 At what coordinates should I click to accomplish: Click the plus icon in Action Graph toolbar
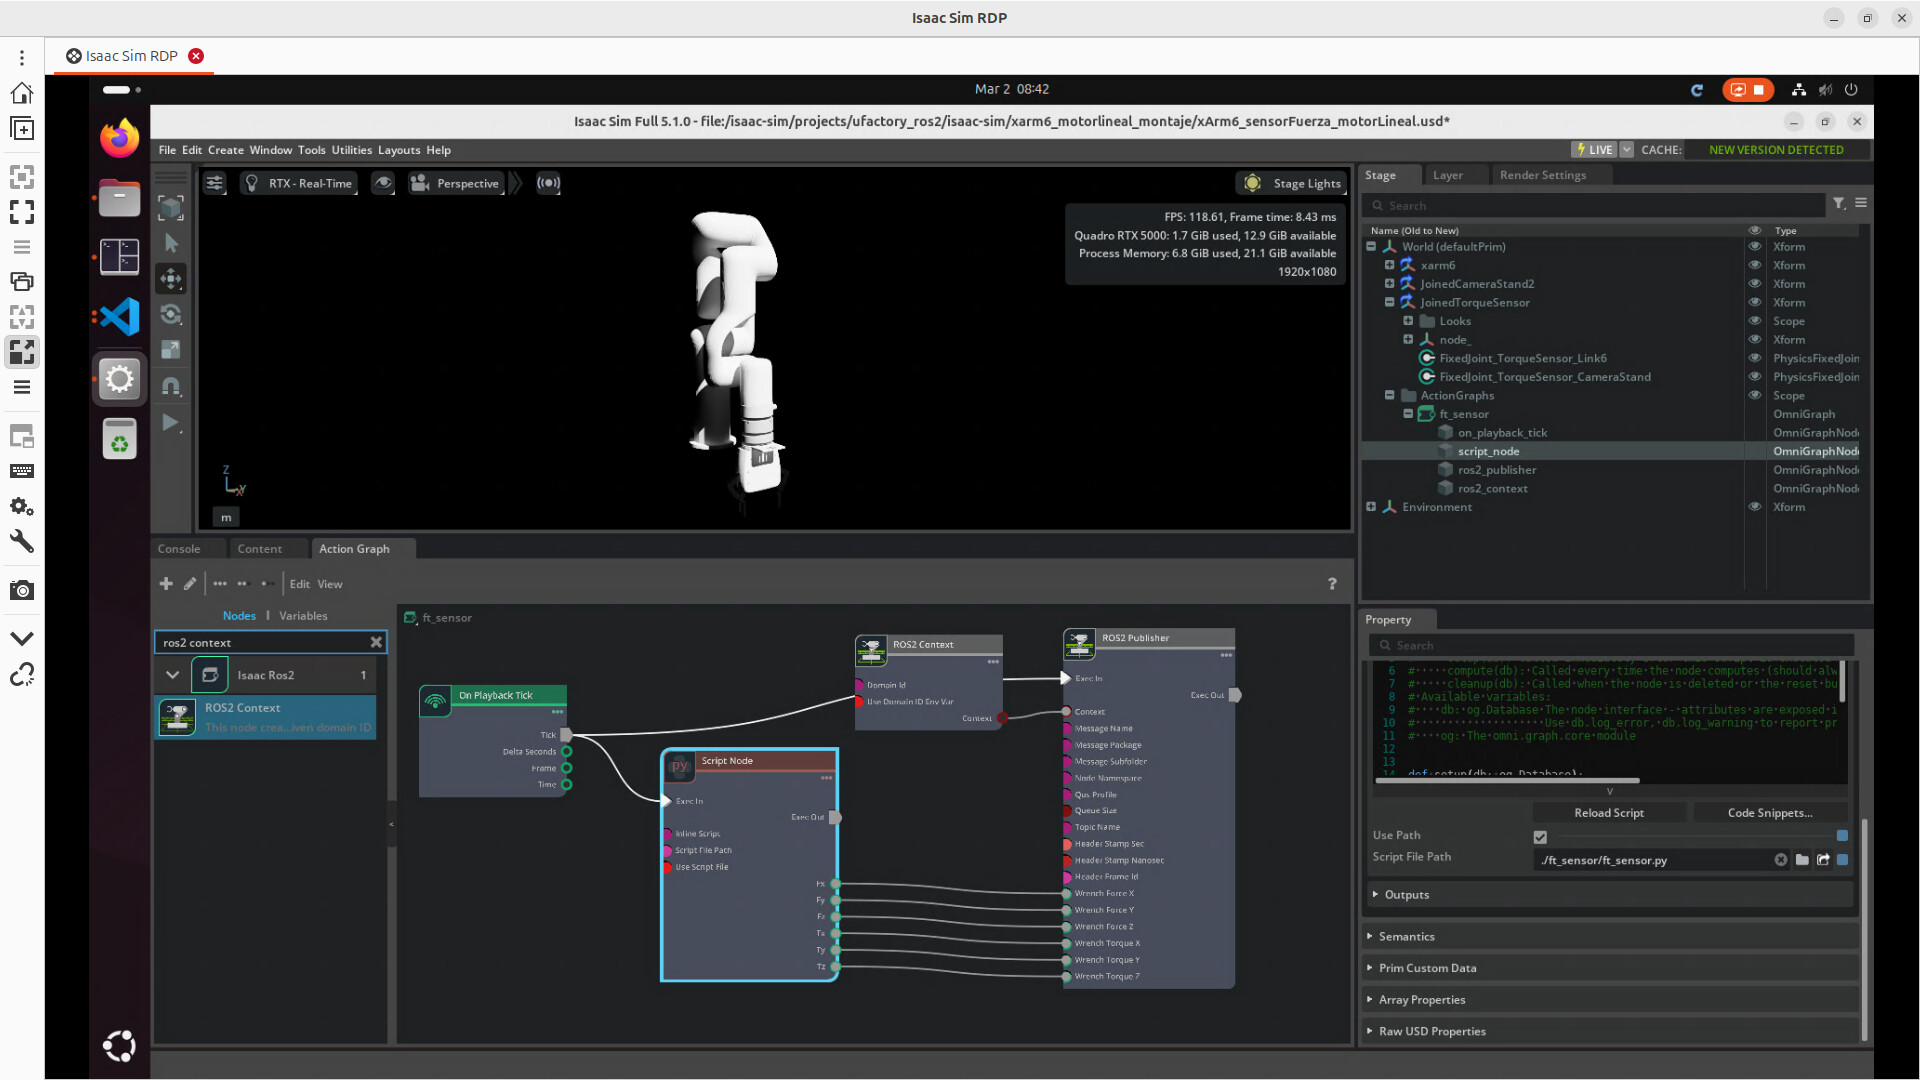[166, 584]
